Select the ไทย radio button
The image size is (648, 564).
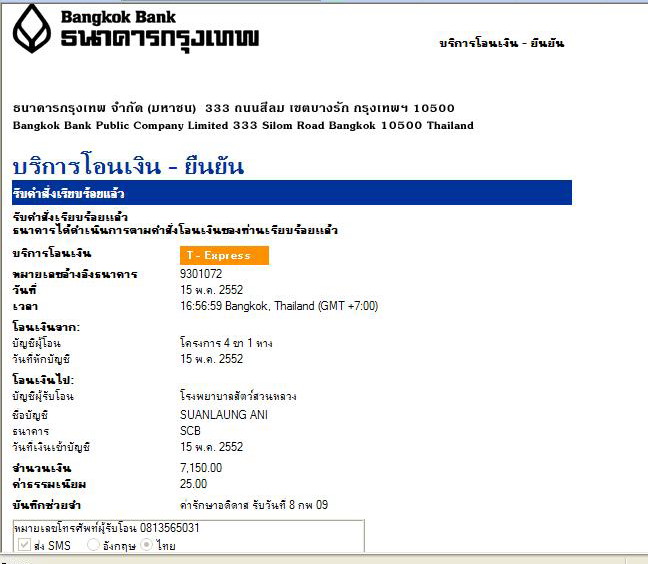tap(147, 545)
